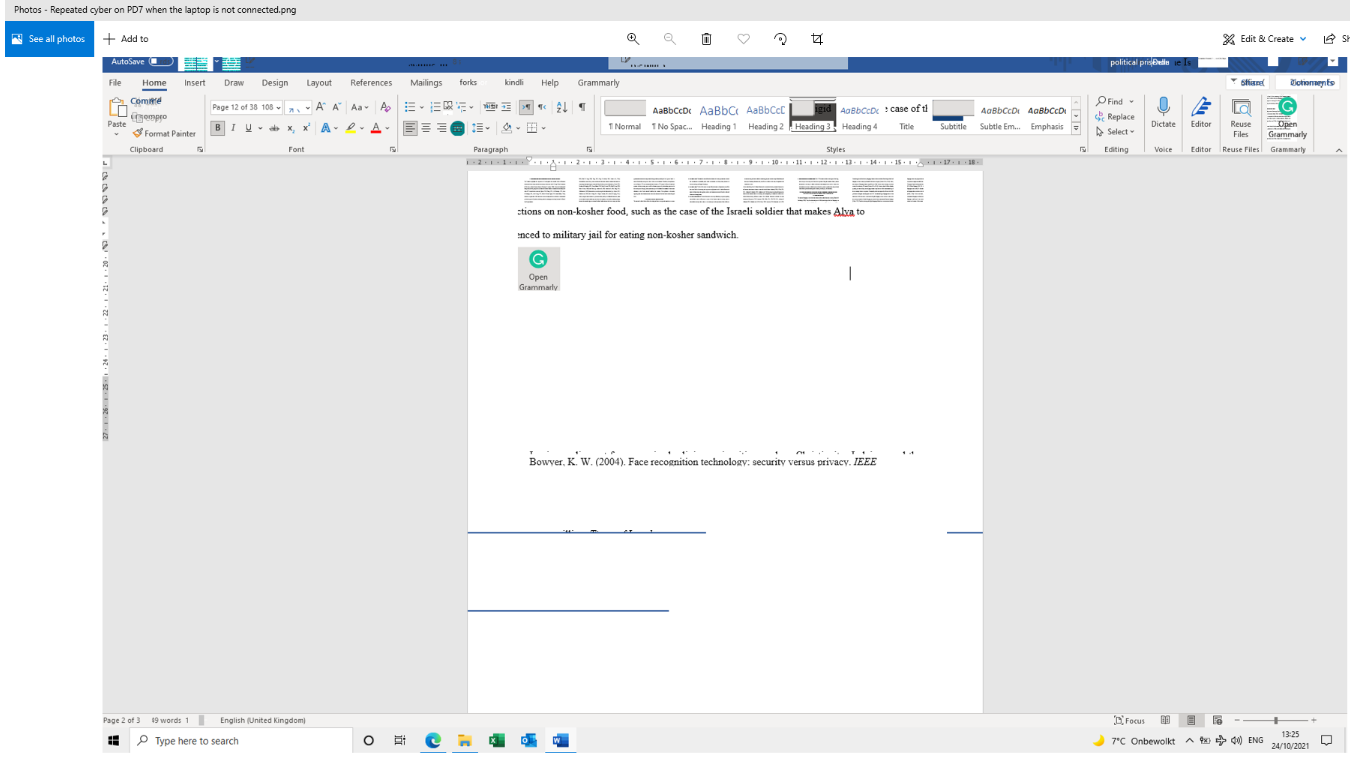Image resolution: width=1350 pixels, height=758 pixels.
Task: Adjust the Word zoom slider
Action: coord(1275,720)
